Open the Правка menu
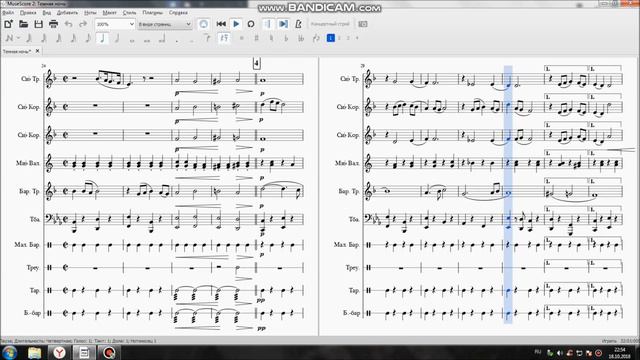This screenshot has height=360, width=640. [28, 13]
